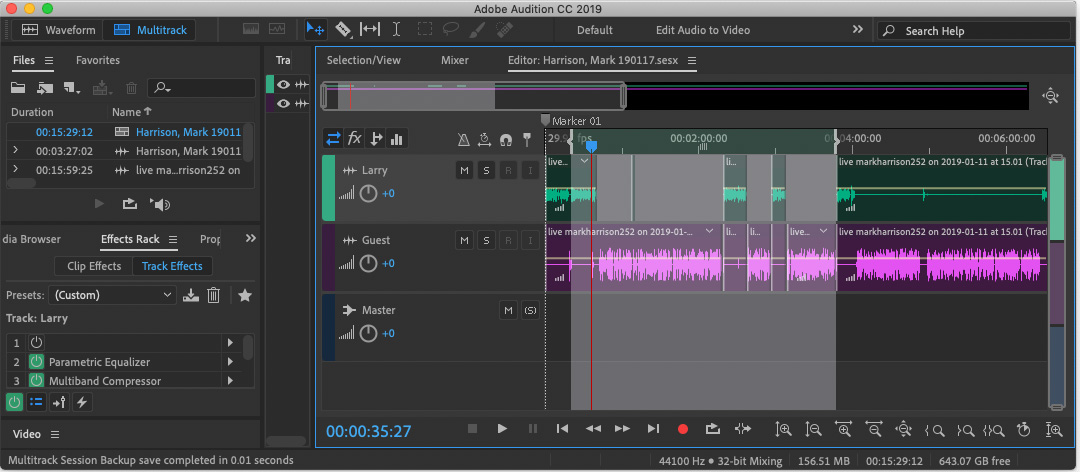The width and height of the screenshot is (1080, 472).
Task: Click the navigator zoom icon at top right
Action: point(1050,96)
